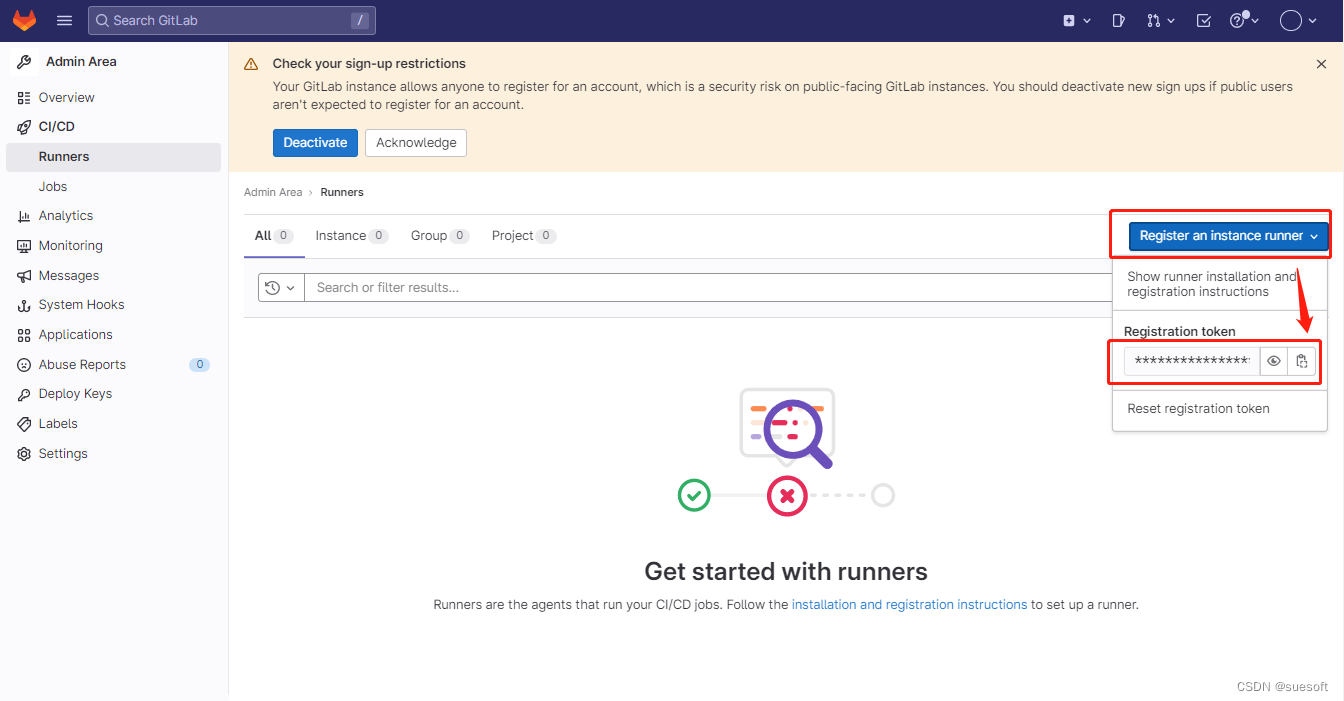The height and width of the screenshot is (701, 1344).
Task: Click the Admin Area breadcrumb link
Action: pos(273,192)
